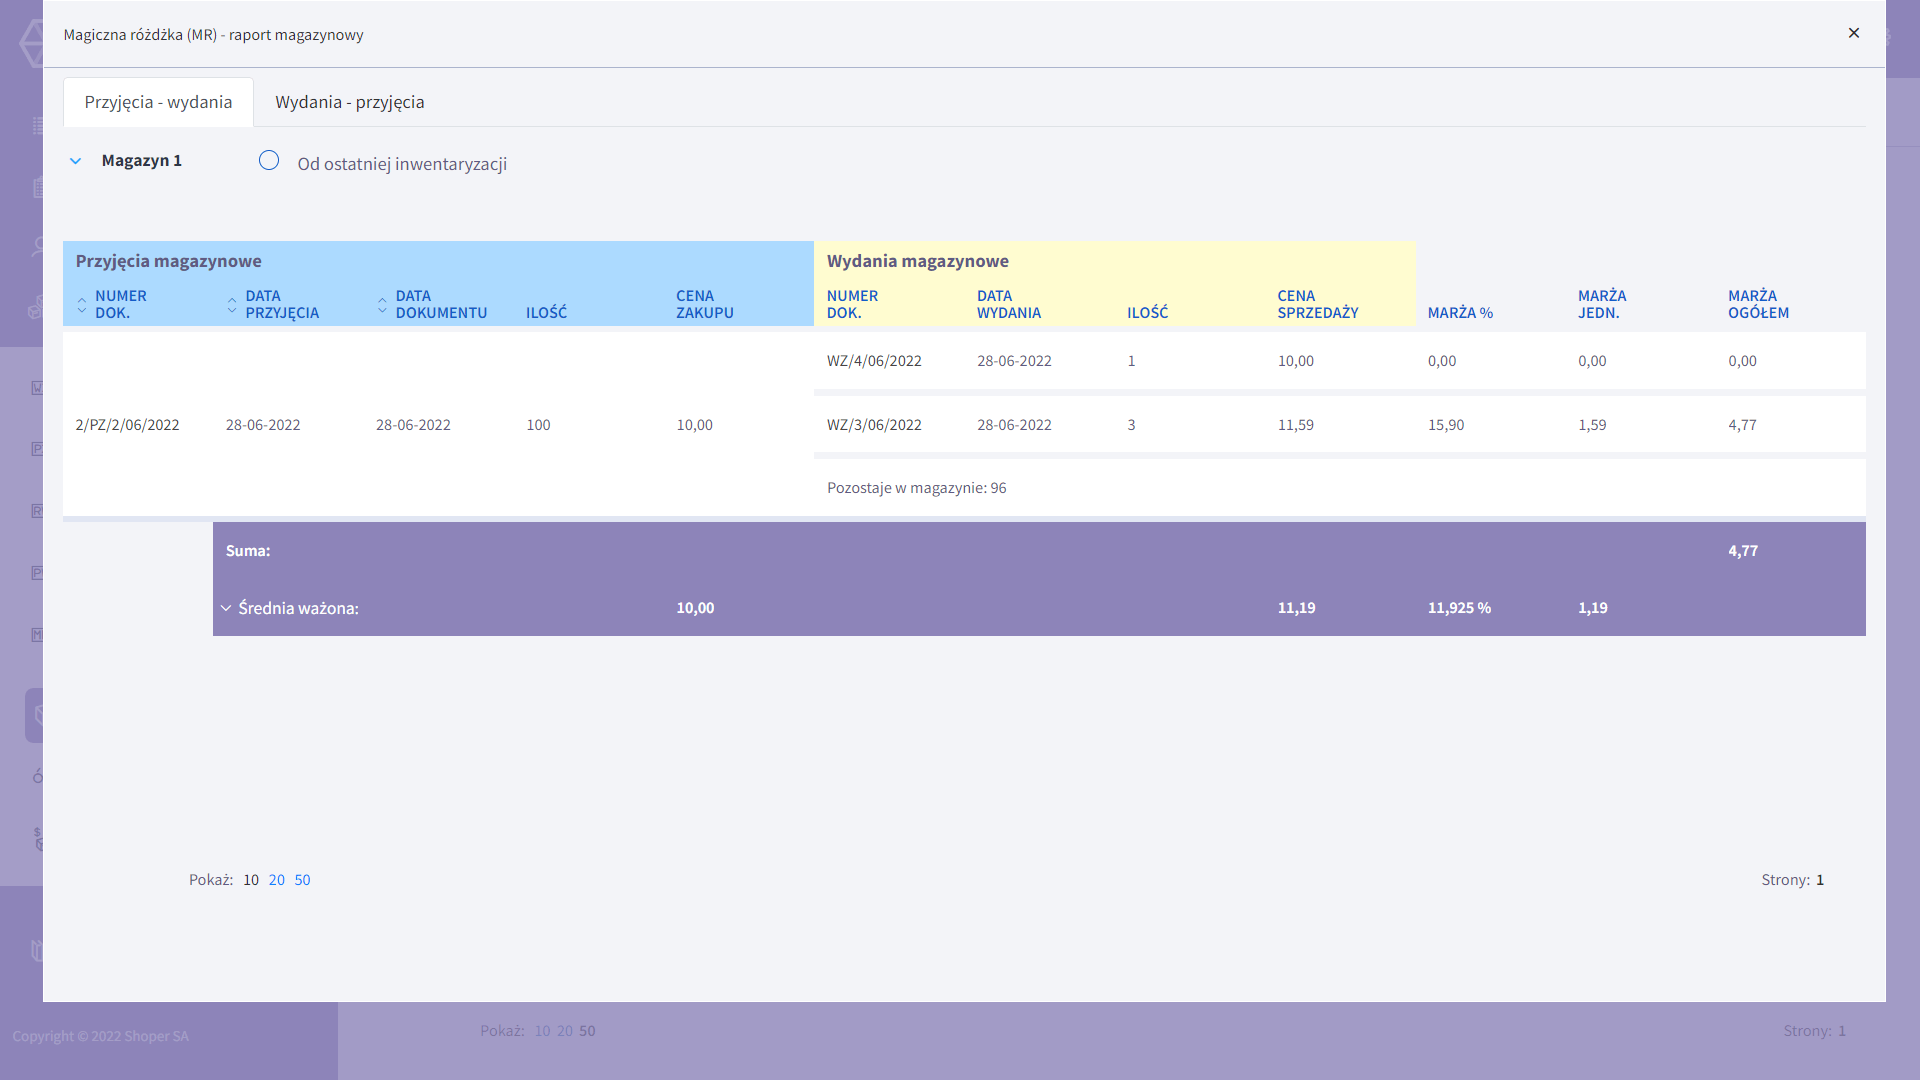Close the raport magazynowy dialog
Viewport: 1920px width, 1080px height.
point(1853,33)
